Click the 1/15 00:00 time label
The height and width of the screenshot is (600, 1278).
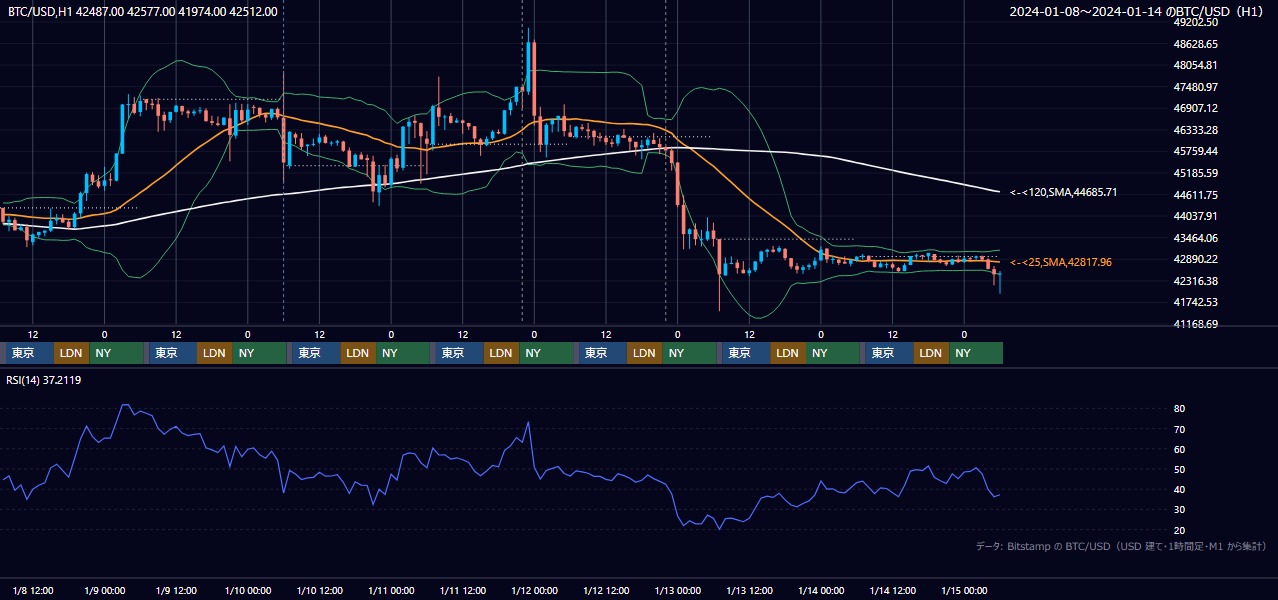[x=964, y=590]
